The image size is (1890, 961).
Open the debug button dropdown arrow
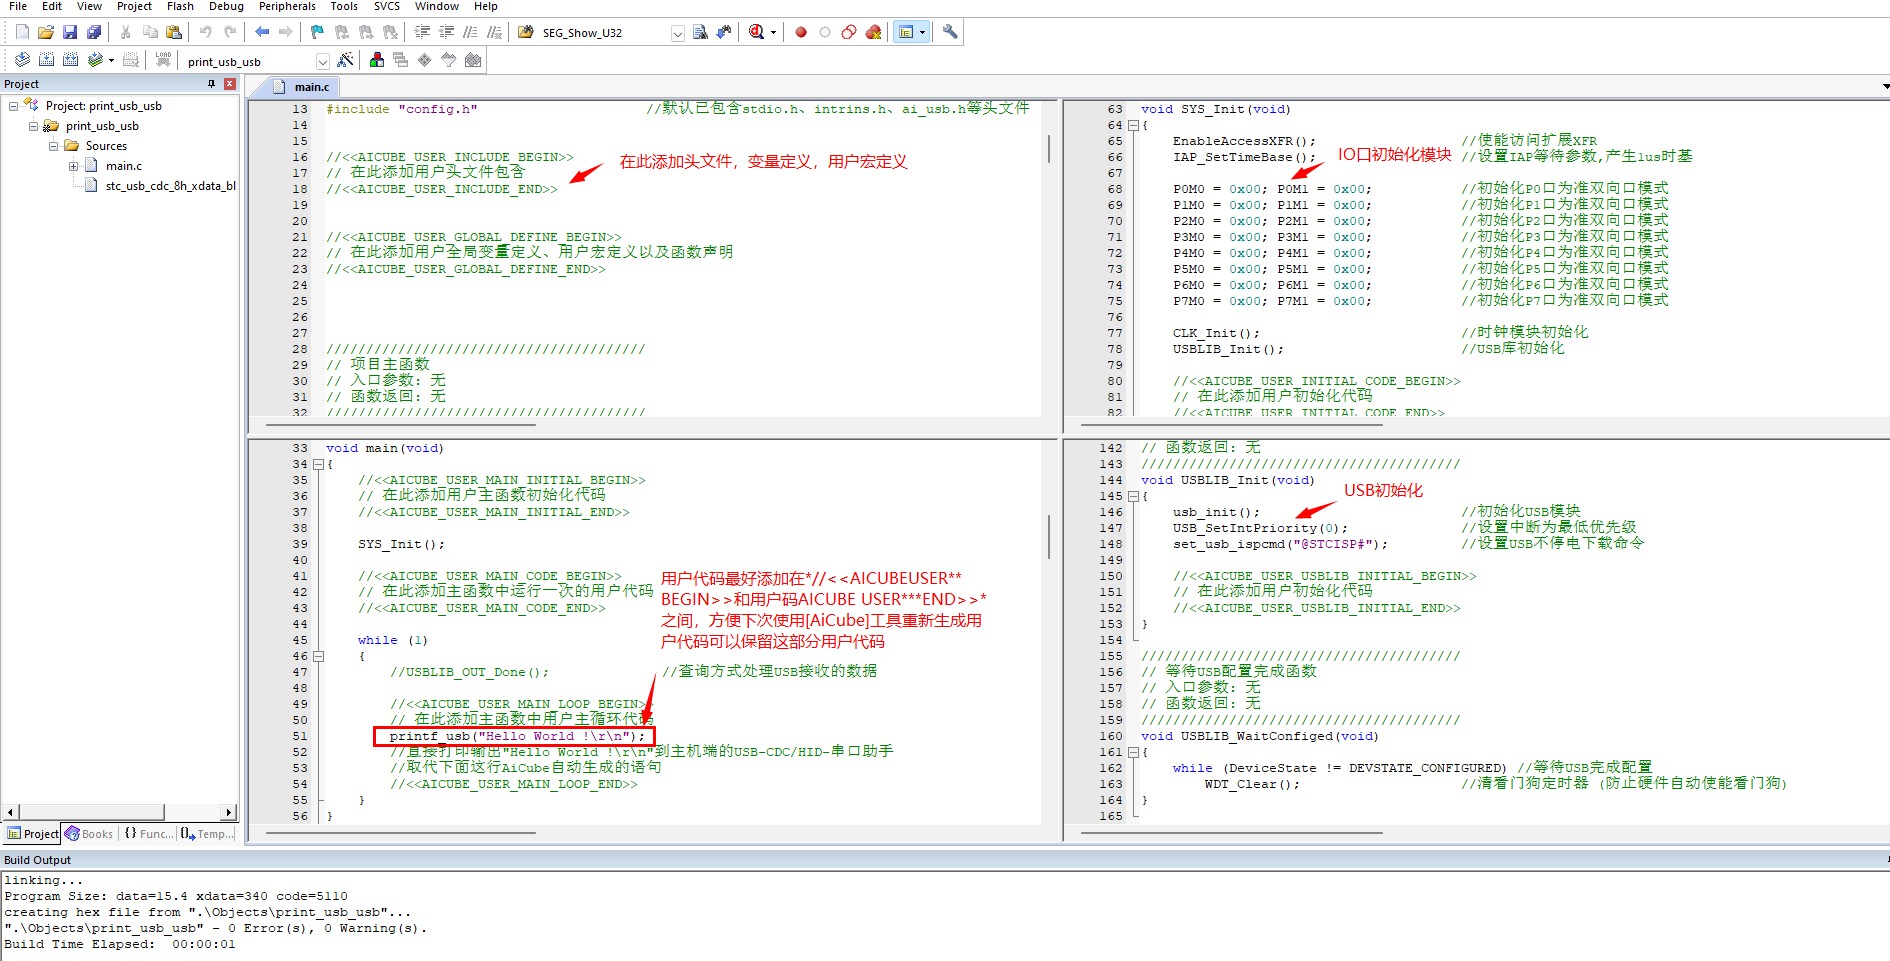pyautogui.click(x=773, y=32)
